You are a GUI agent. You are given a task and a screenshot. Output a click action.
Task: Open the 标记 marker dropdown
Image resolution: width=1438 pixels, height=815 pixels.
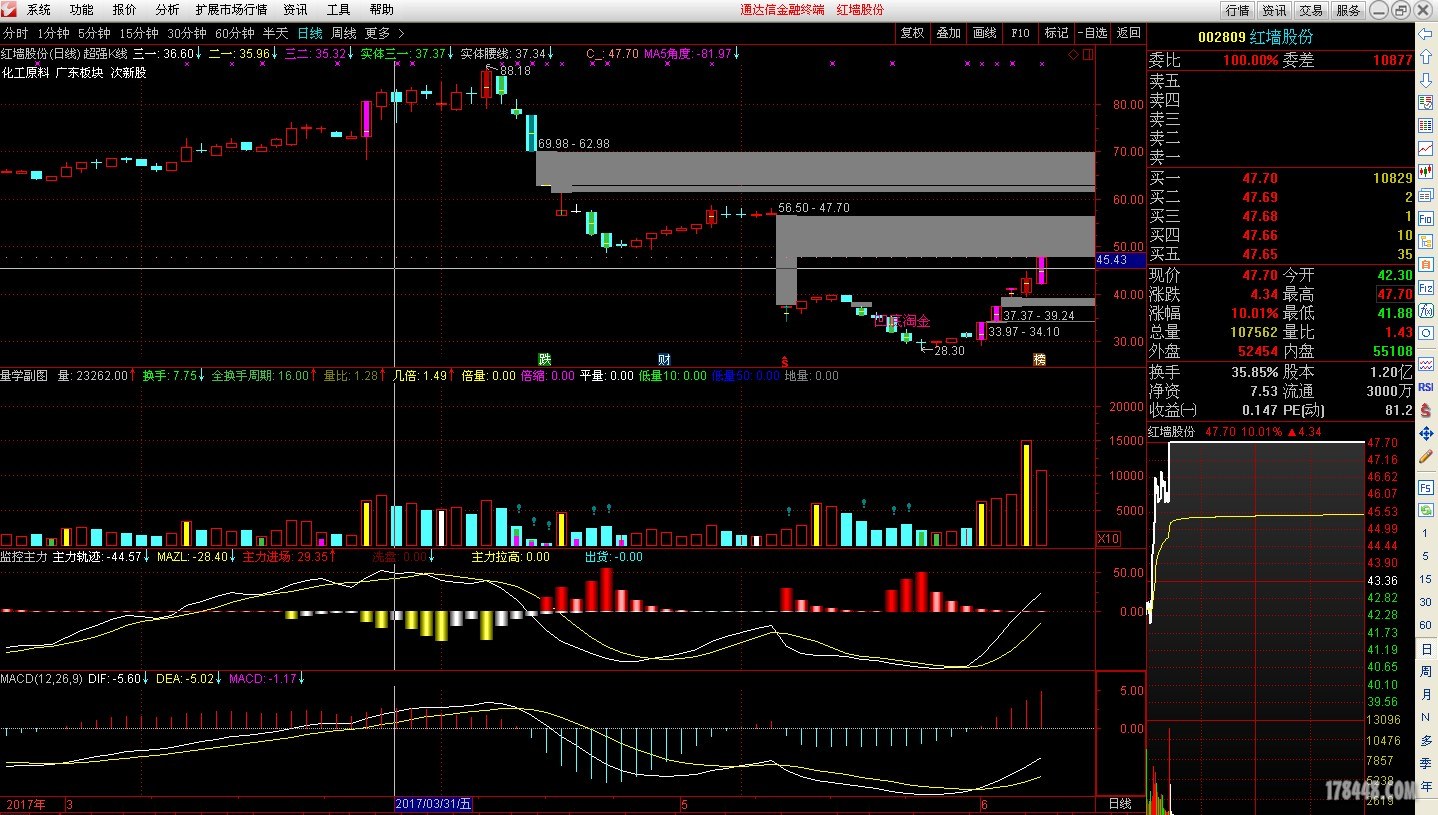(x=1056, y=33)
